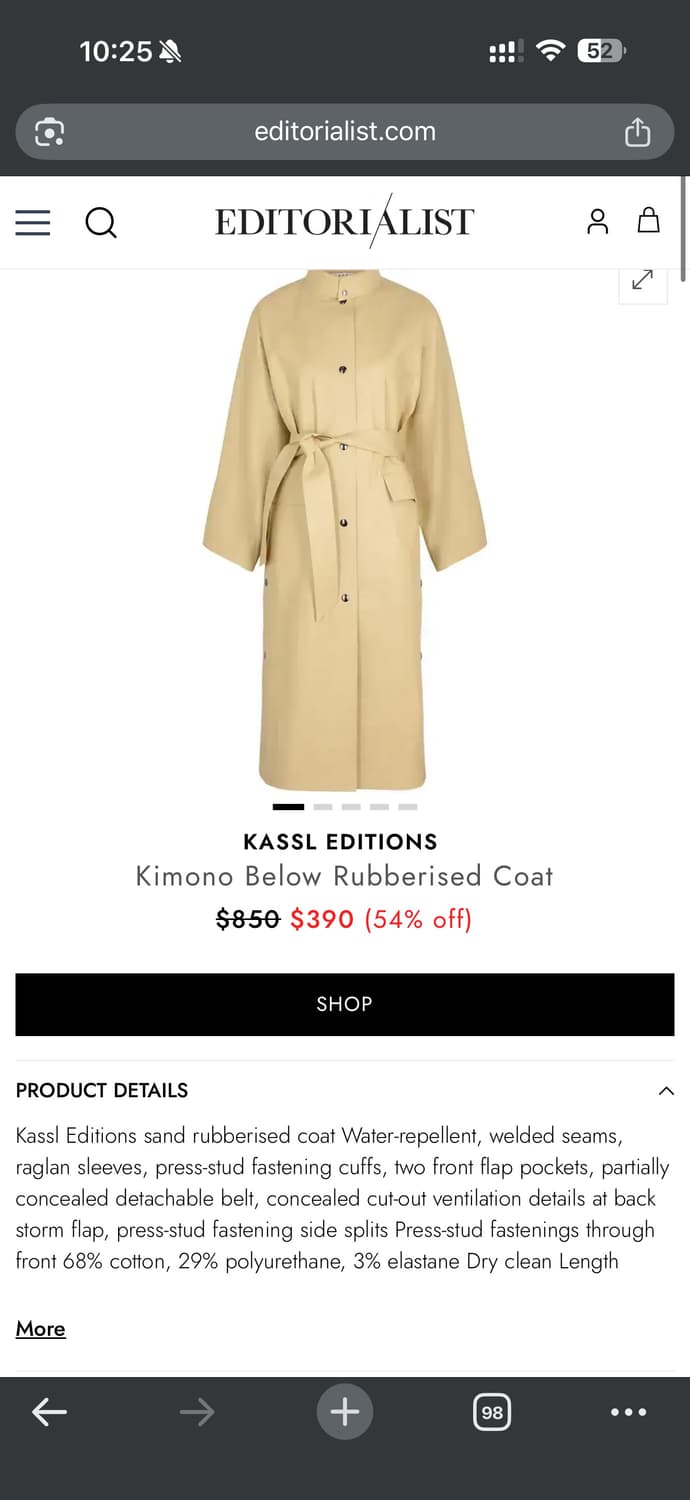Tap the editorialist.com address bar
690x1500 pixels.
point(345,132)
